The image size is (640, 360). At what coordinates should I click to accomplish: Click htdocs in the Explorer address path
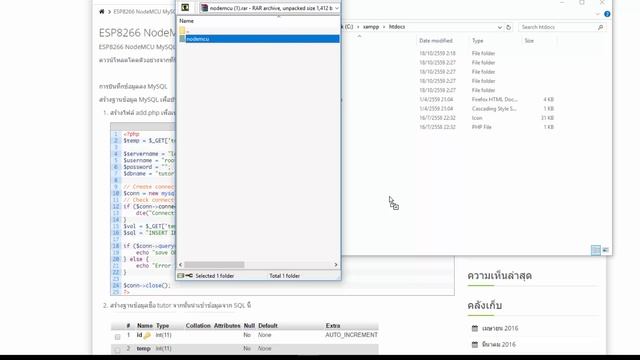(397, 27)
